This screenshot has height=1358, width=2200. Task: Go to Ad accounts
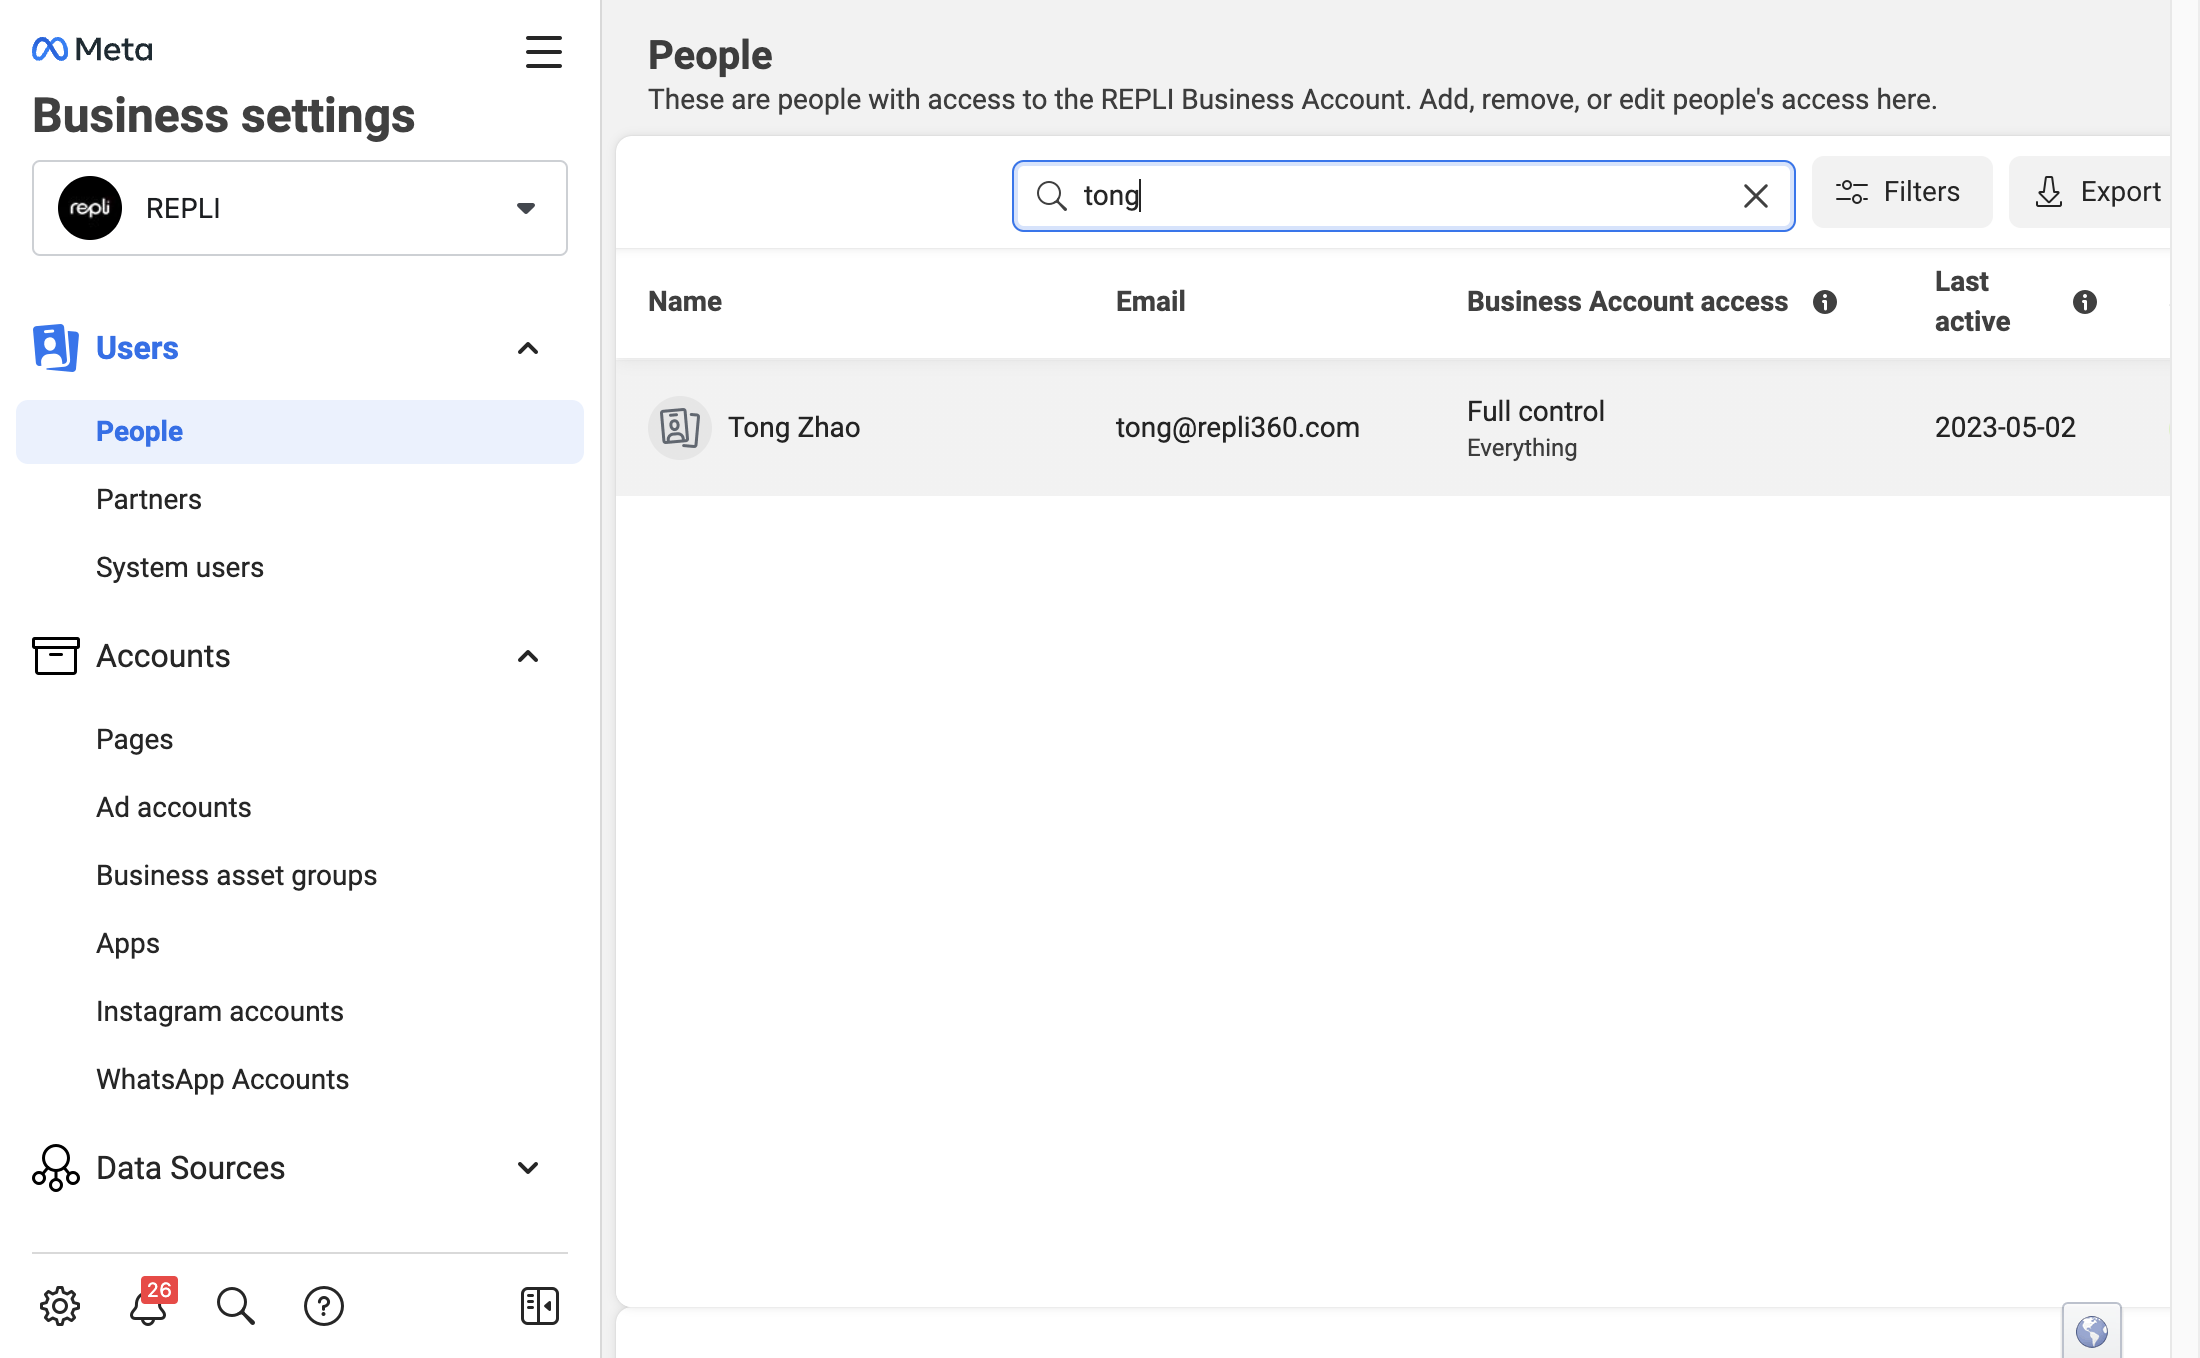click(174, 807)
